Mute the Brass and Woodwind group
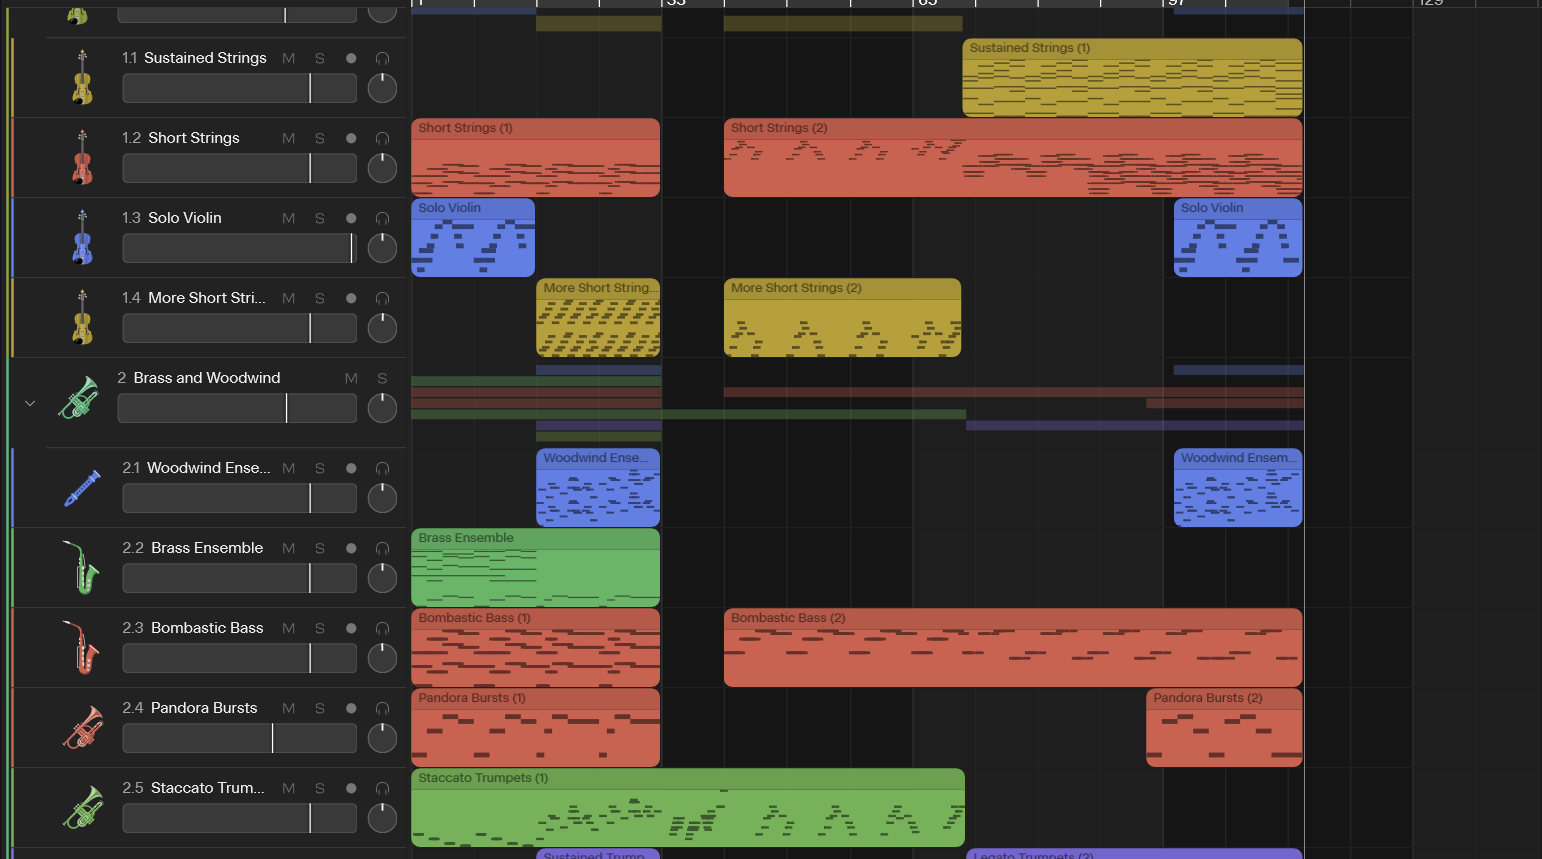This screenshot has width=1542, height=859. (351, 378)
